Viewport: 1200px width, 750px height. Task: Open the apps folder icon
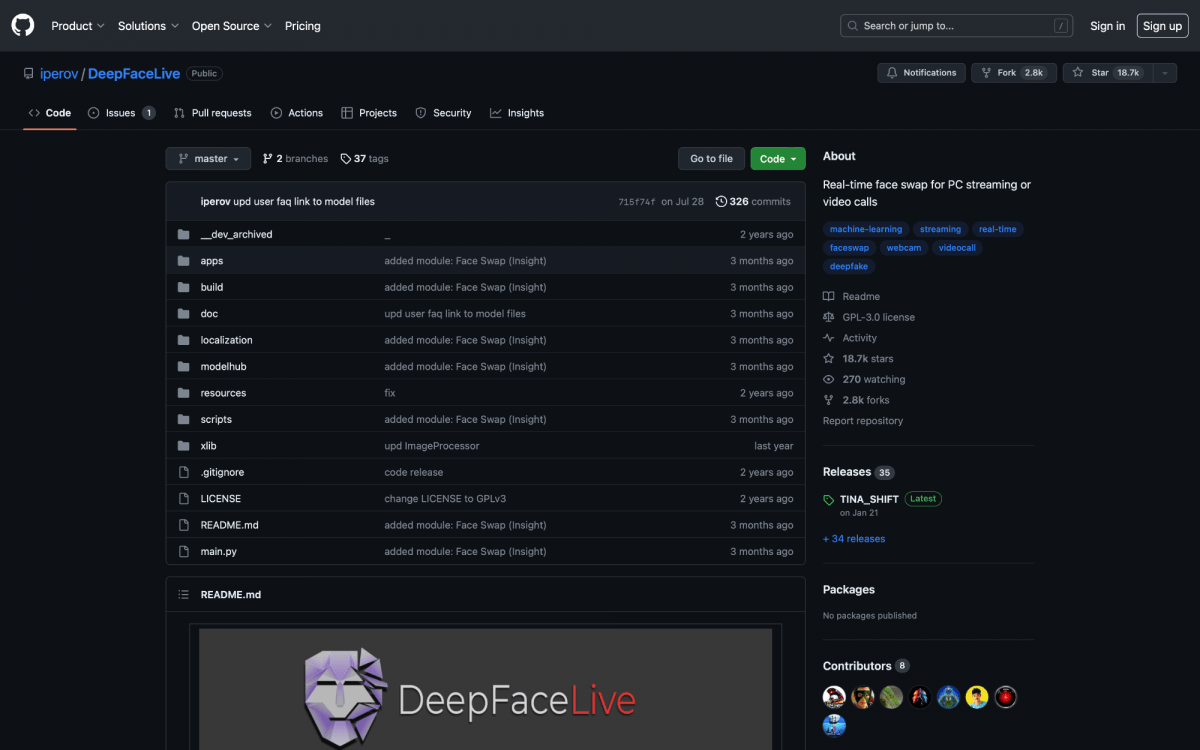click(x=183, y=260)
